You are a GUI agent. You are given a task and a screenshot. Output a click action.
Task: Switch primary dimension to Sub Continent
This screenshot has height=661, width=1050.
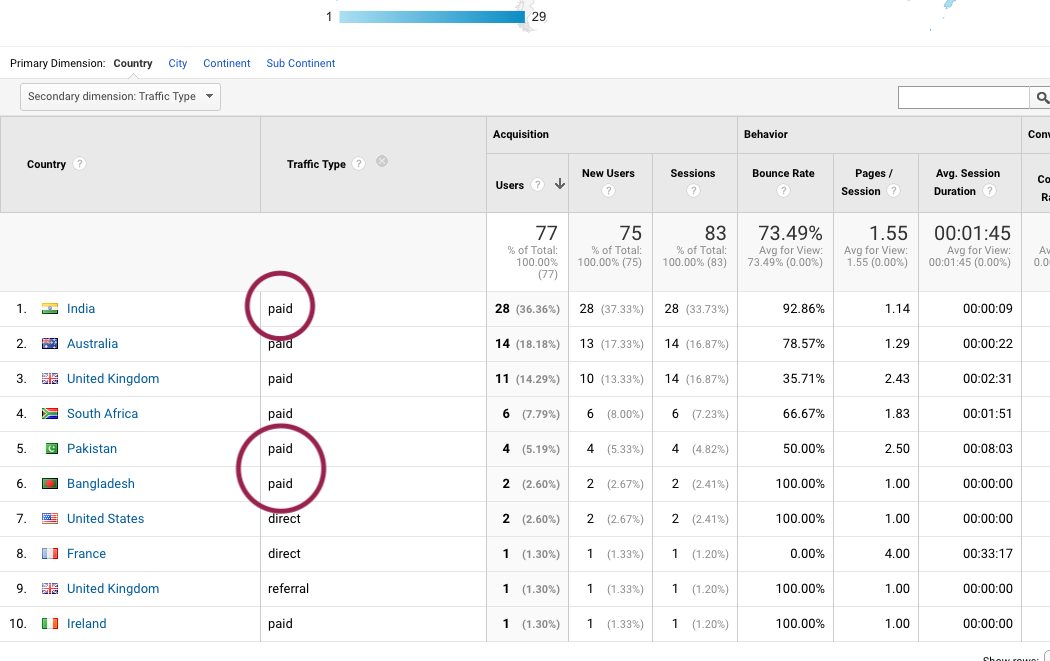pos(301,63)
